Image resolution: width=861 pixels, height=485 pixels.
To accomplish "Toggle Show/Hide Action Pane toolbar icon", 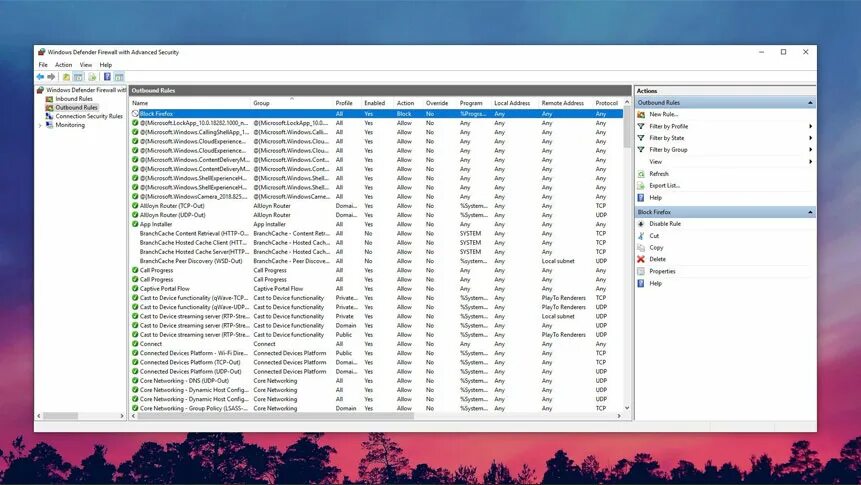I will pos(119,77).
